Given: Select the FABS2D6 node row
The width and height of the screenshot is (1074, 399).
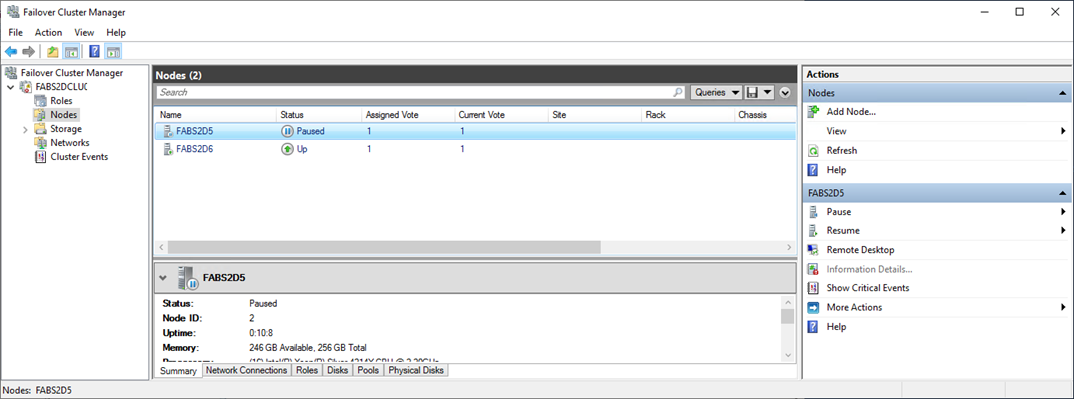Looking at the screenshot, I should [475, 149].
